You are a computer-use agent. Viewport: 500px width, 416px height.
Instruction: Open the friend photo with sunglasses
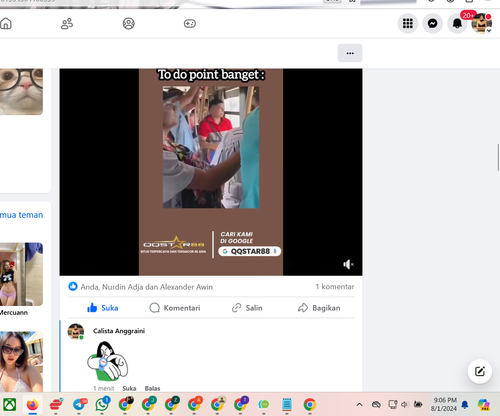coord(21,361)
